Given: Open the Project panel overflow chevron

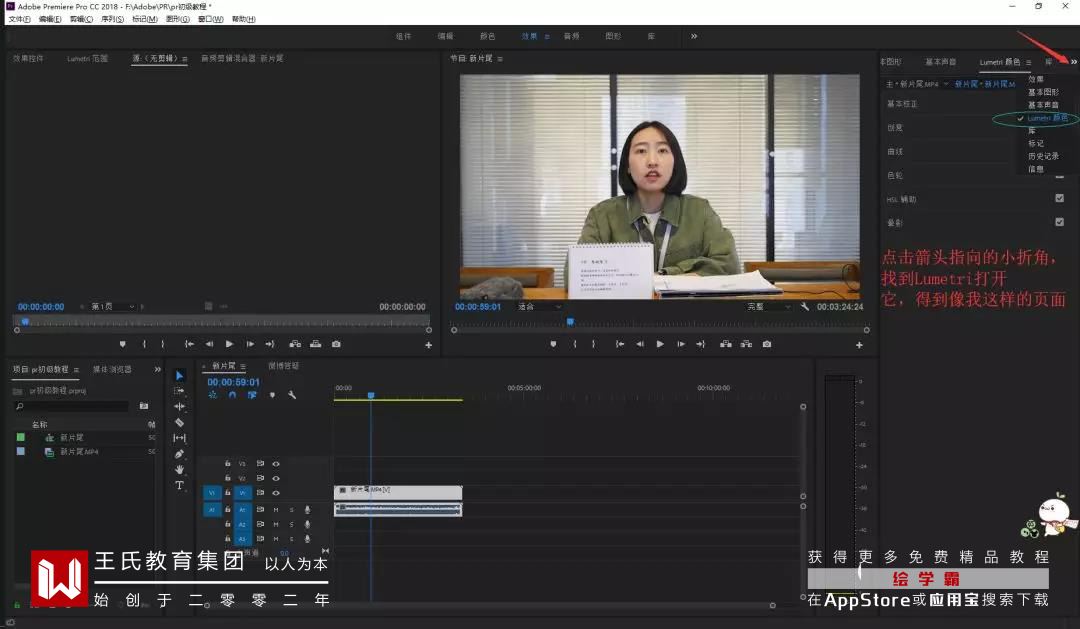Looking at the screenshot, I should coord(157,369).
